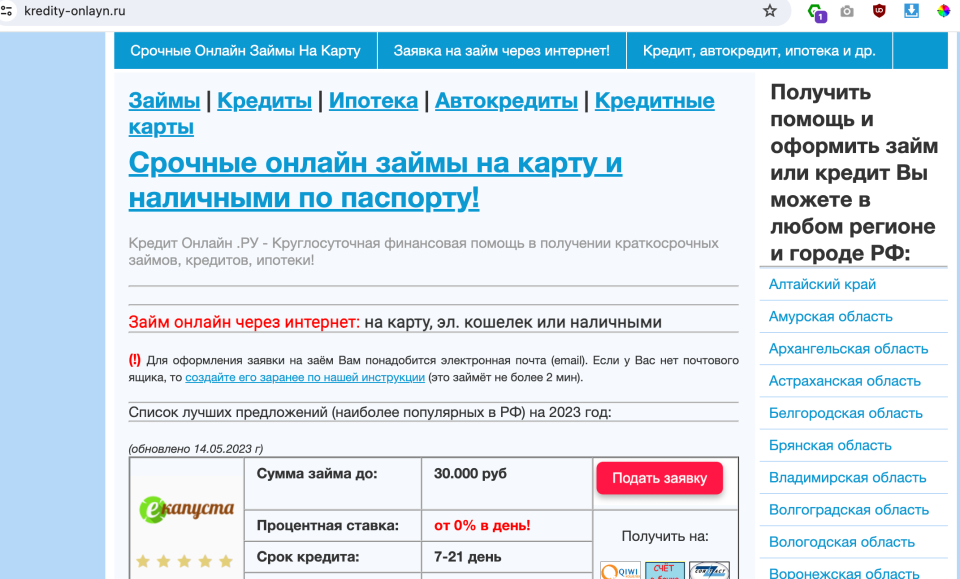Choose region 'Алтайский край'
The image size is (960, 579).
[x=822, y=285]
